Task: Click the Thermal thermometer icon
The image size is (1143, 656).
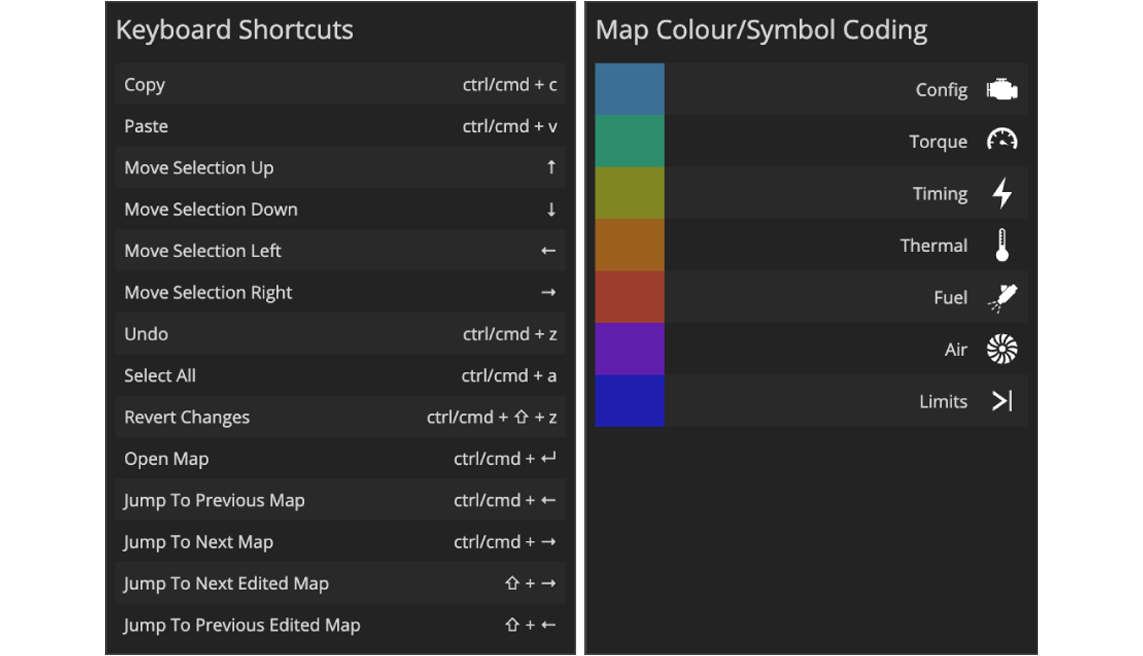Action: click(1002, 245)
